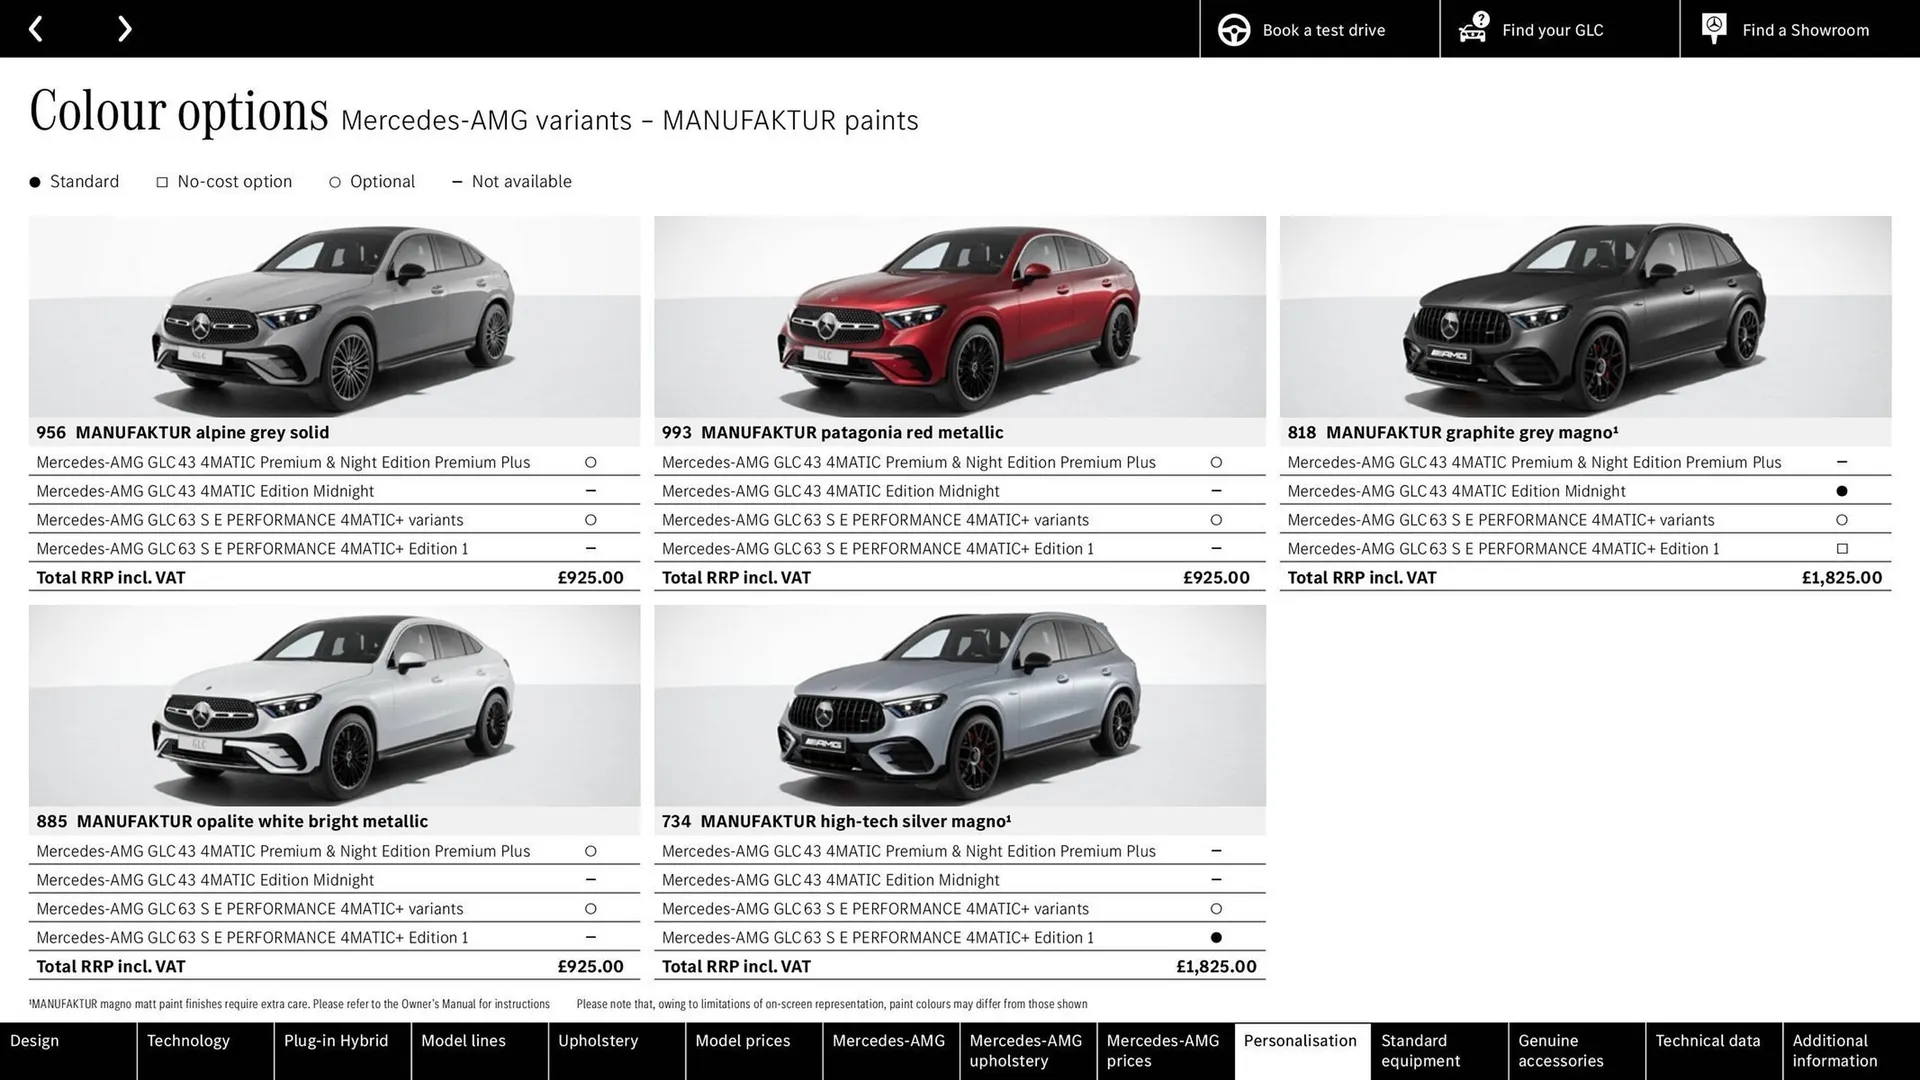This screenshot has height=1080, width=1920.
Task: Click the opalite white GLC image
Action: coord(334,707)
